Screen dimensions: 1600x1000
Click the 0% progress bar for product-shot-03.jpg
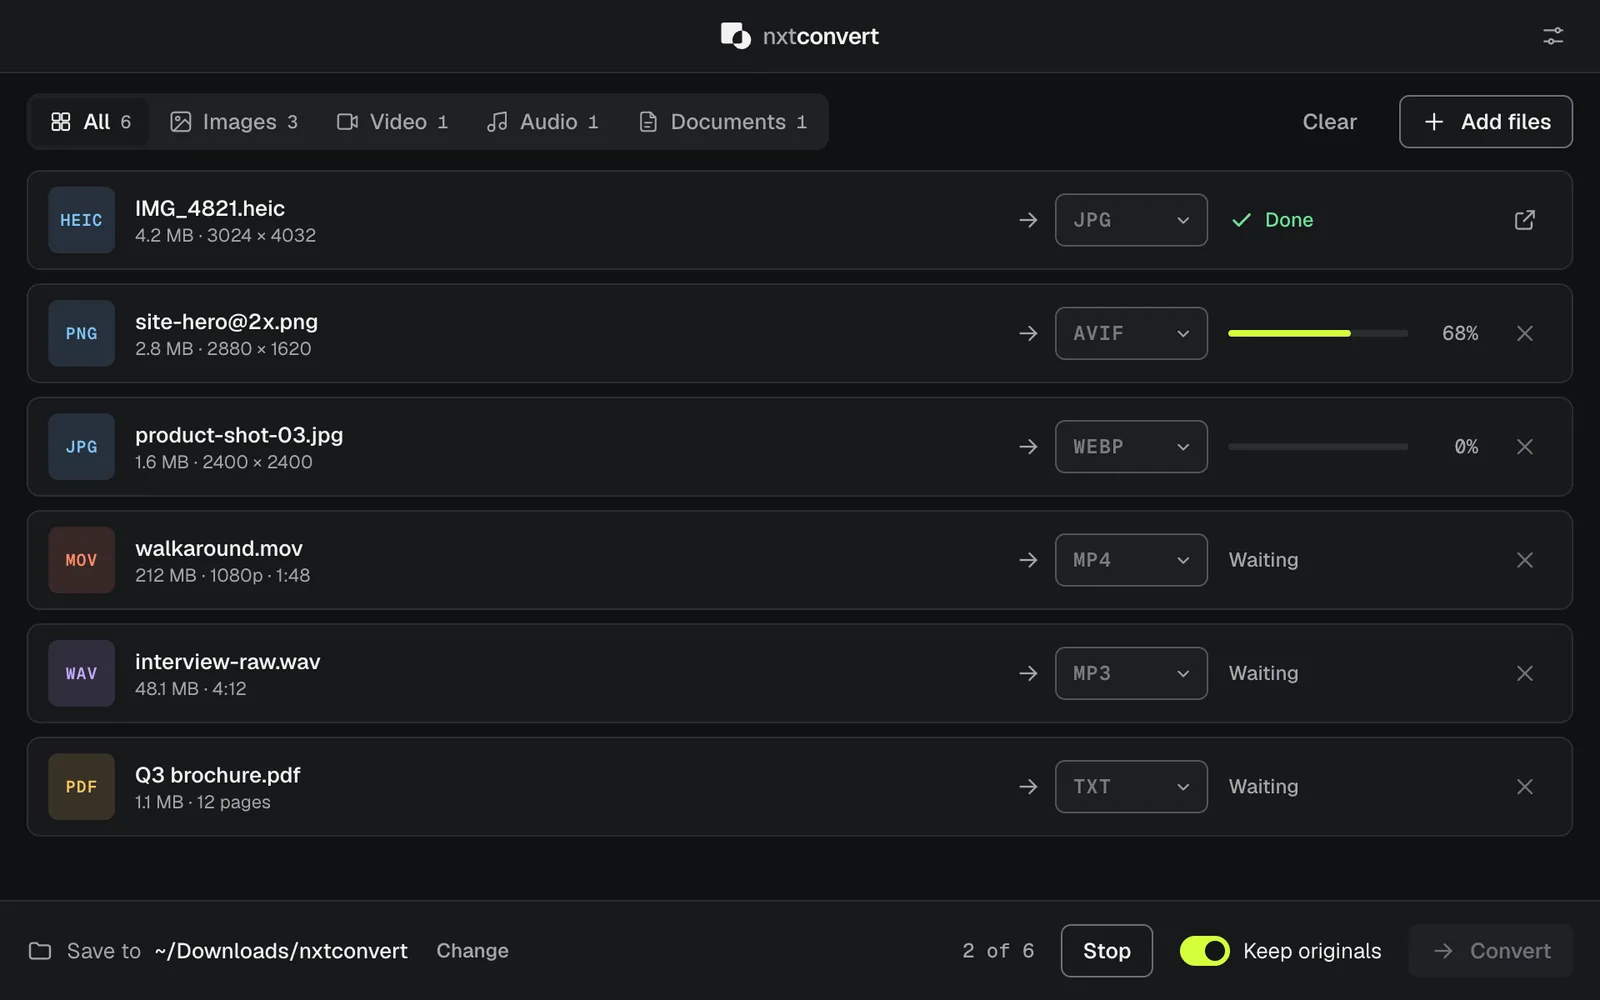pos(1317,447)
